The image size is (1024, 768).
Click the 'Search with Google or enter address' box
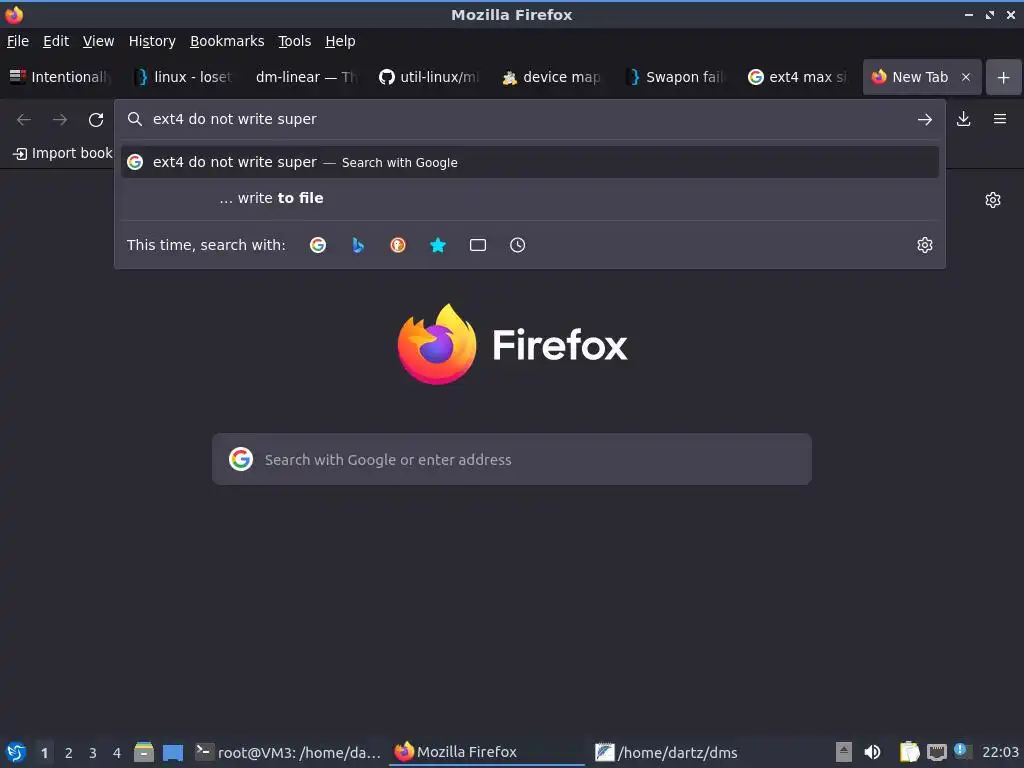[512, 459]
